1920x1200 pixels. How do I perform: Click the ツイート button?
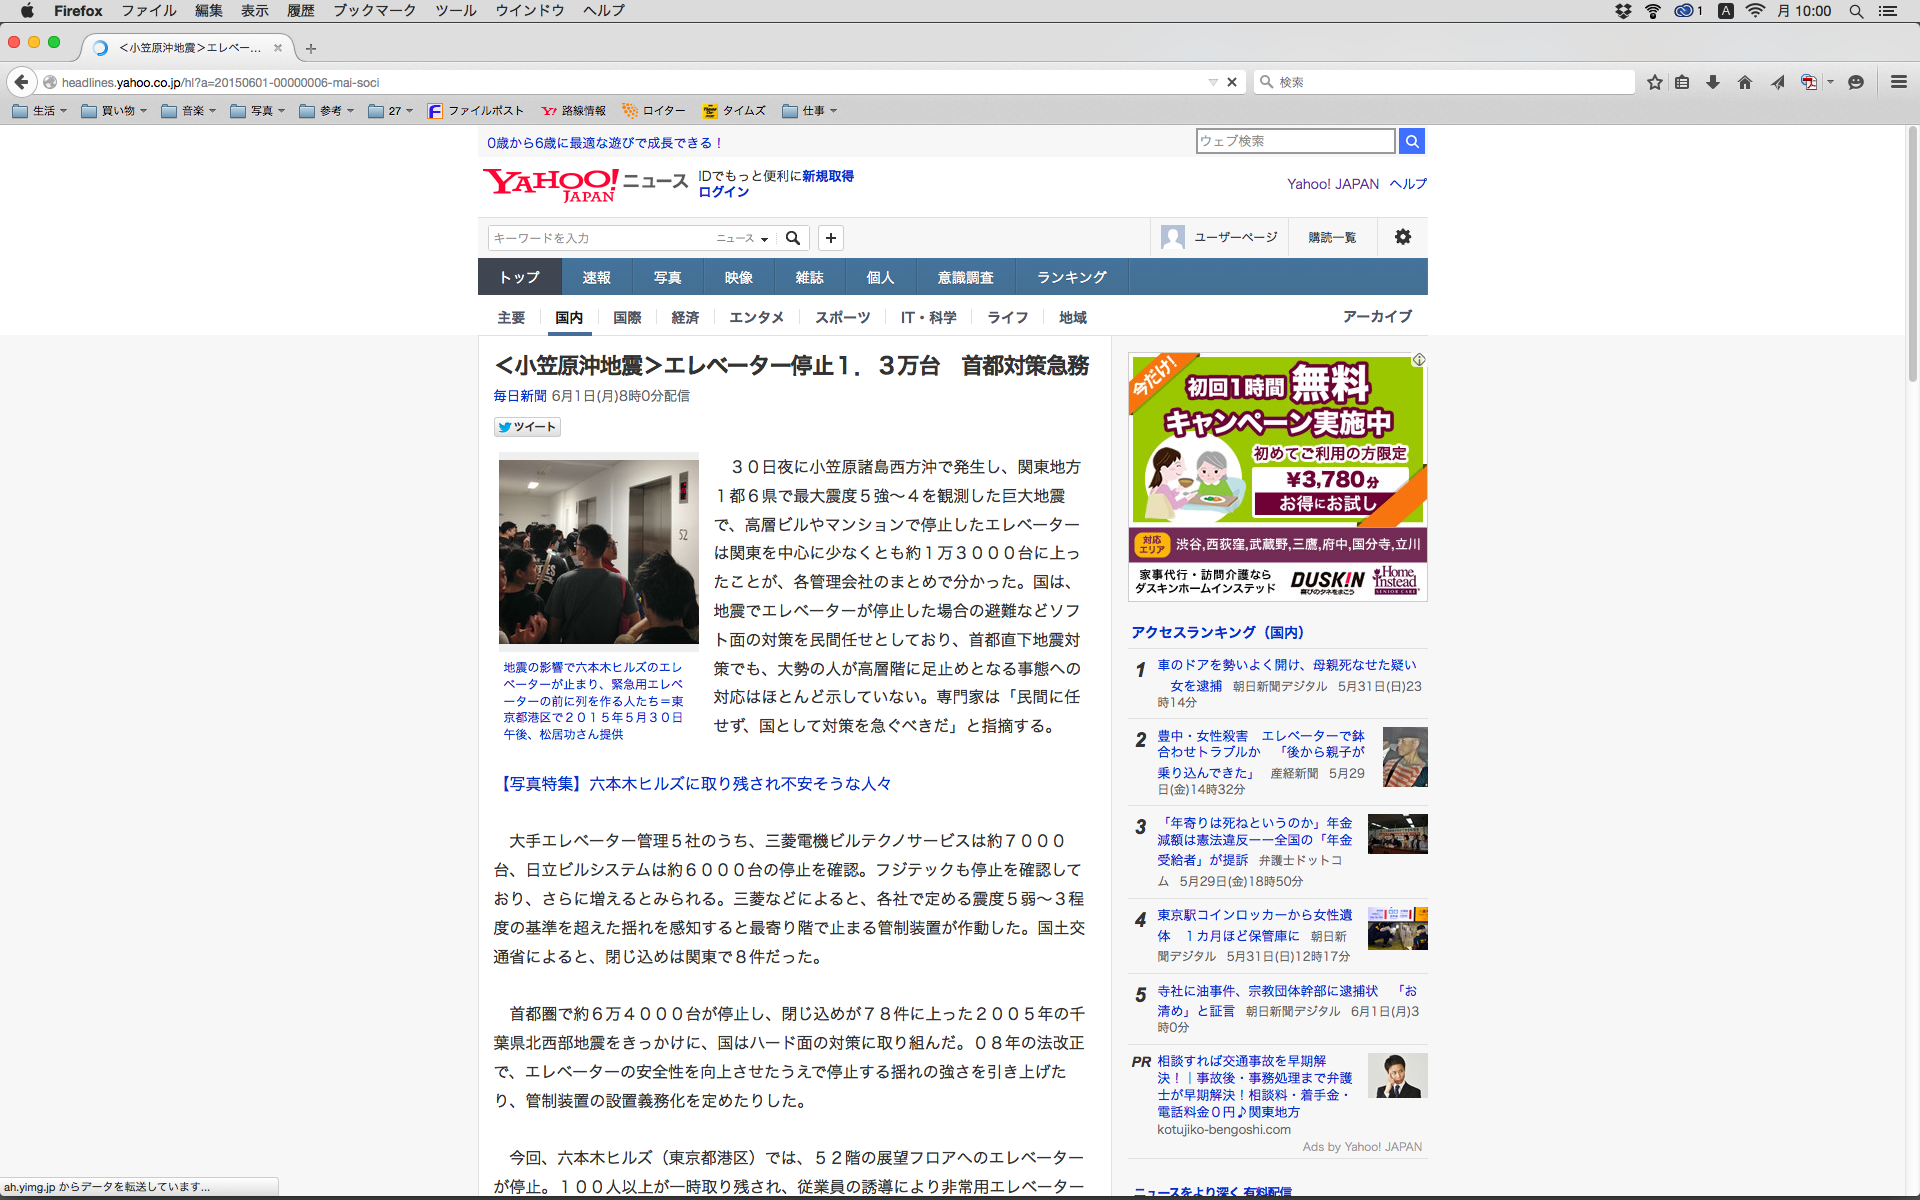pos(527,427)
